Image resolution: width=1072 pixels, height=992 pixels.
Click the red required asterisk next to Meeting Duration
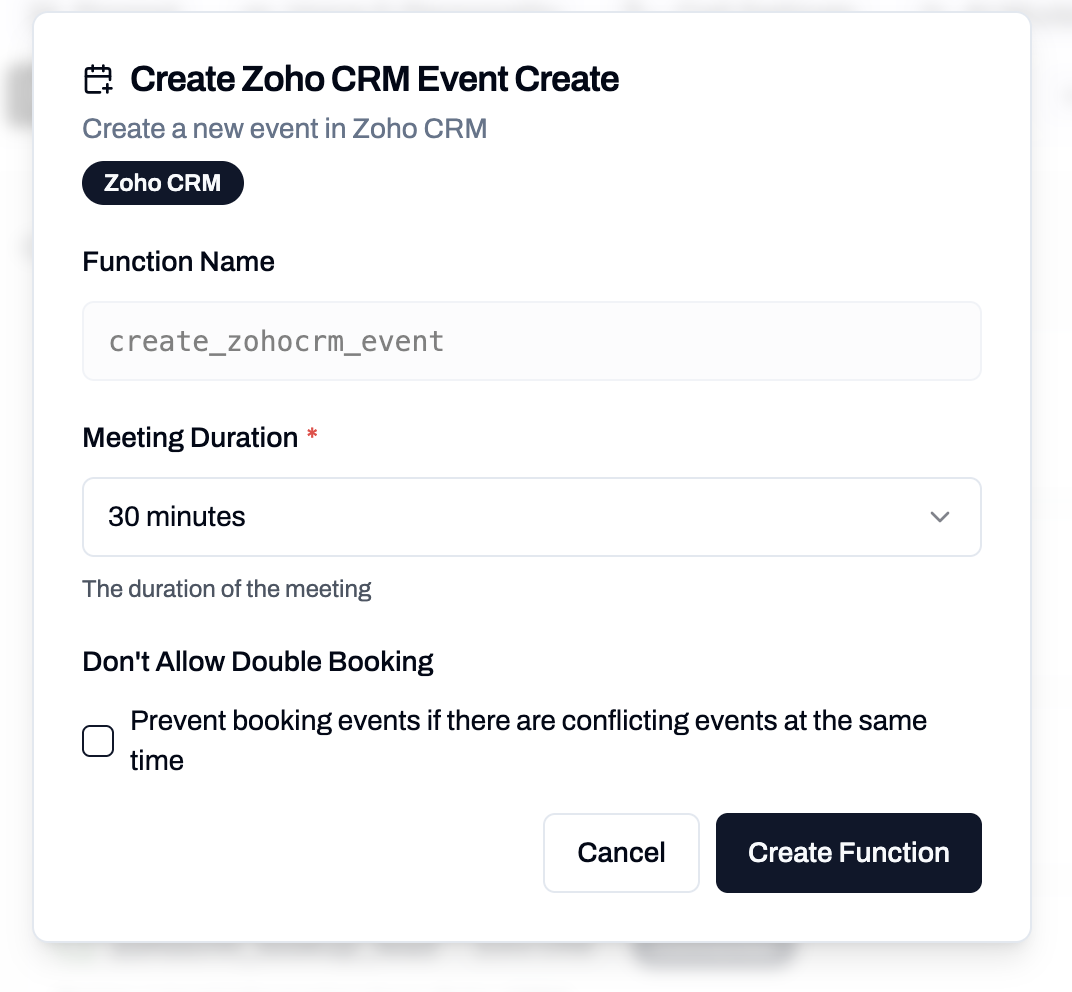(311, 437)
